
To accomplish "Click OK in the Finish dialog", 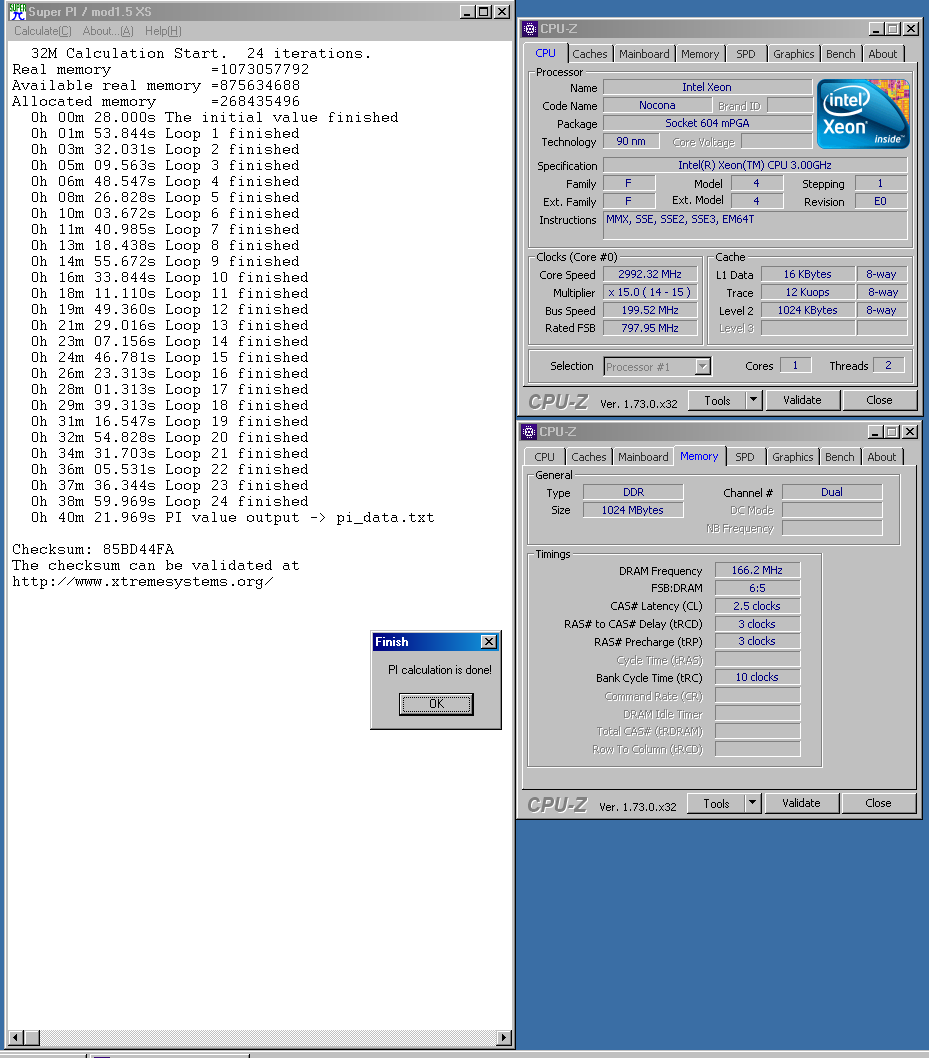I will [436, 704].
